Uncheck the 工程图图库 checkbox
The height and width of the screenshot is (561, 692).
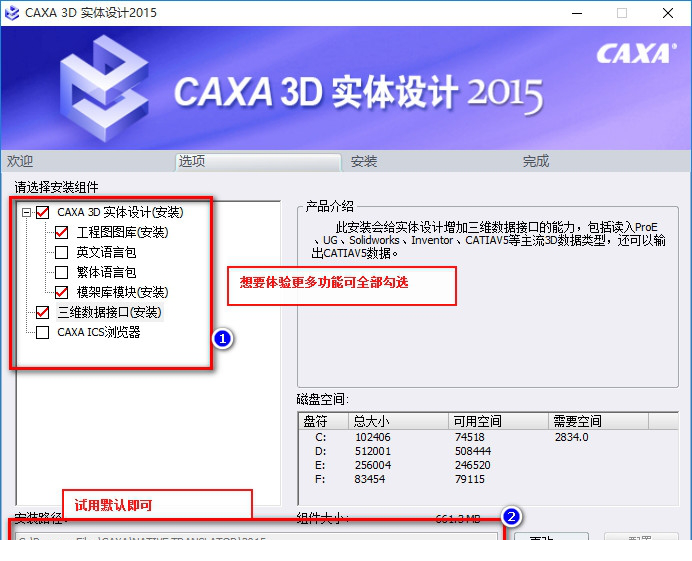61,232
